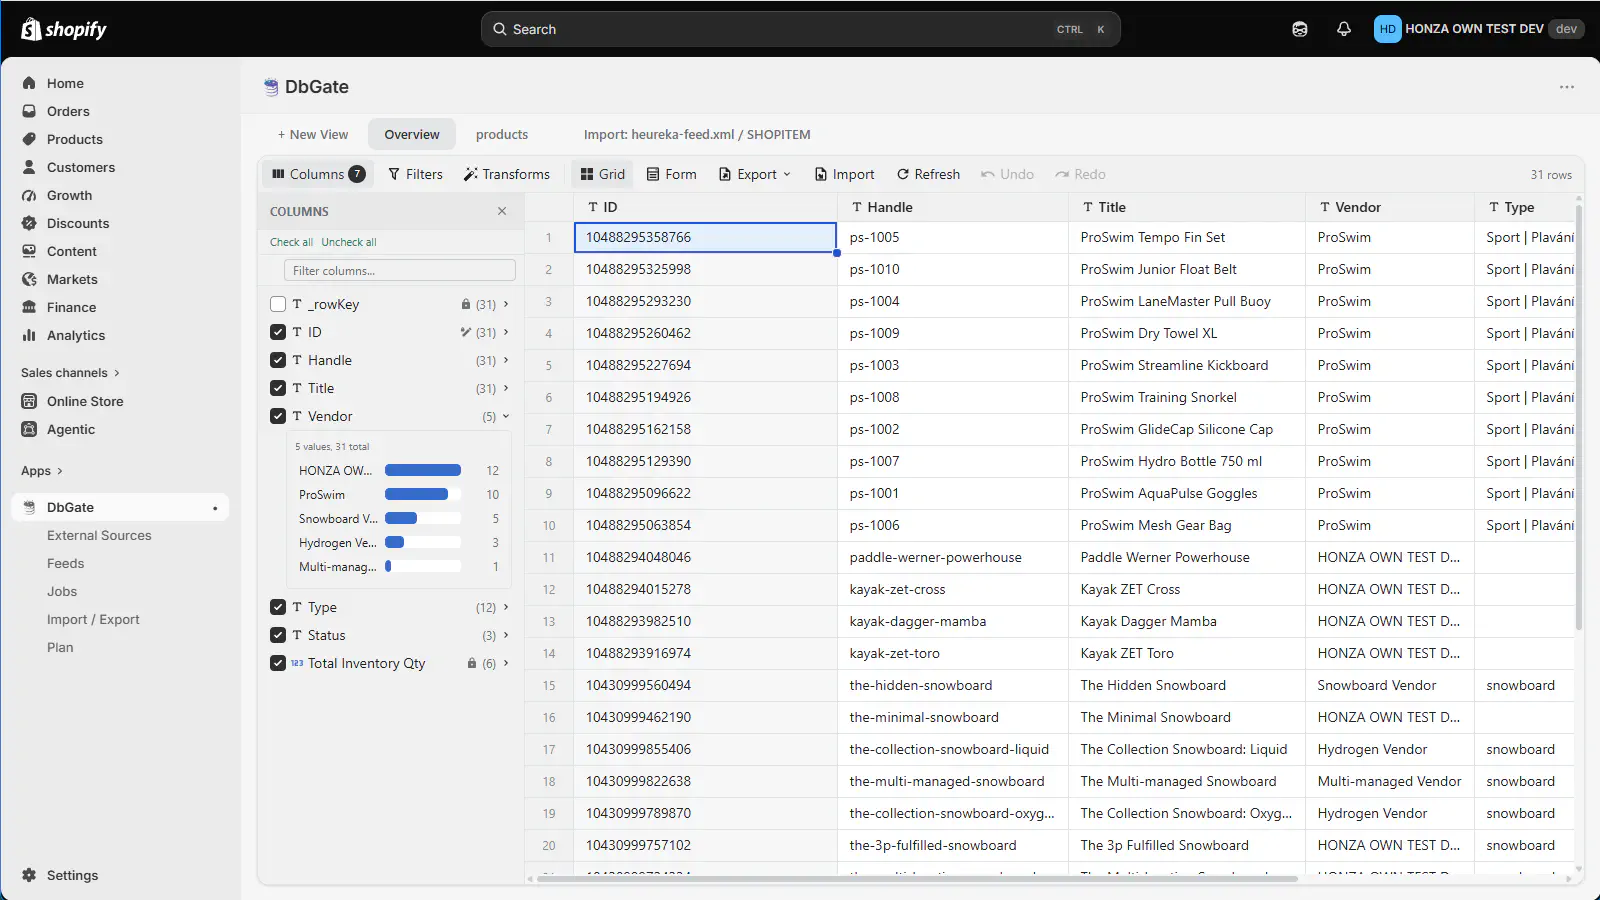This screenshot has width=1600, height=900.
Task: Uncheck the Status column checkbox
Action: click(x=278, y=635)
